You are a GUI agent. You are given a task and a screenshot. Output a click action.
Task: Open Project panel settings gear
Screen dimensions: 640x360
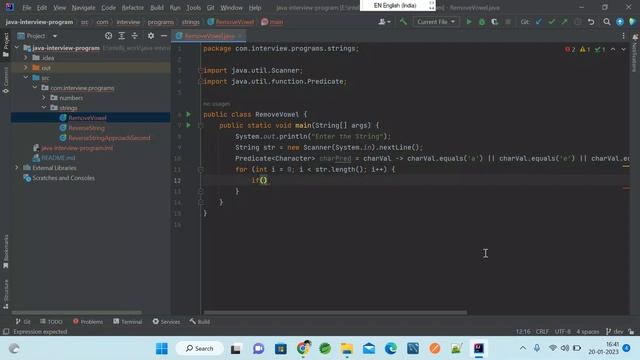(x=151, y=36)
